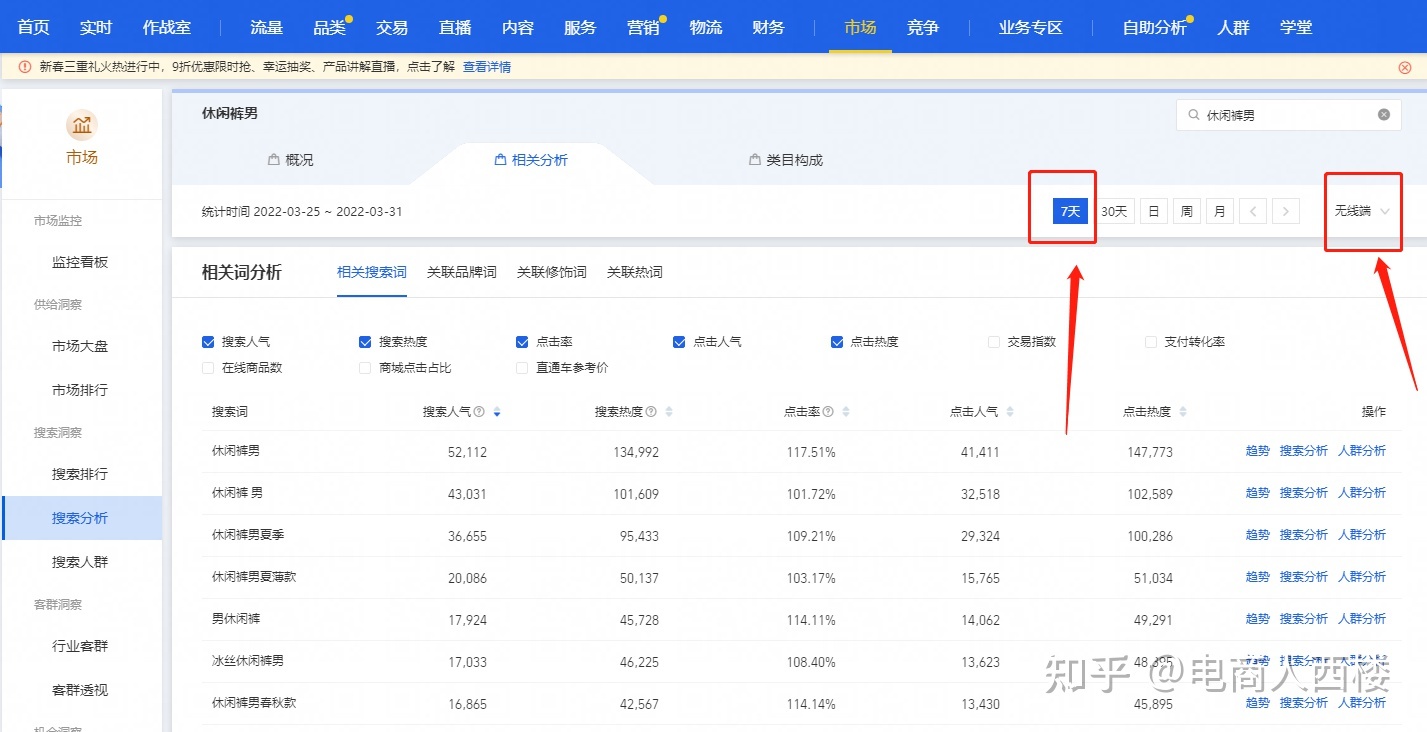Open 趋势 for 休闲裤男夏薄款 row
Viewport: 1427px width, 732px height.
(1257, 577)
